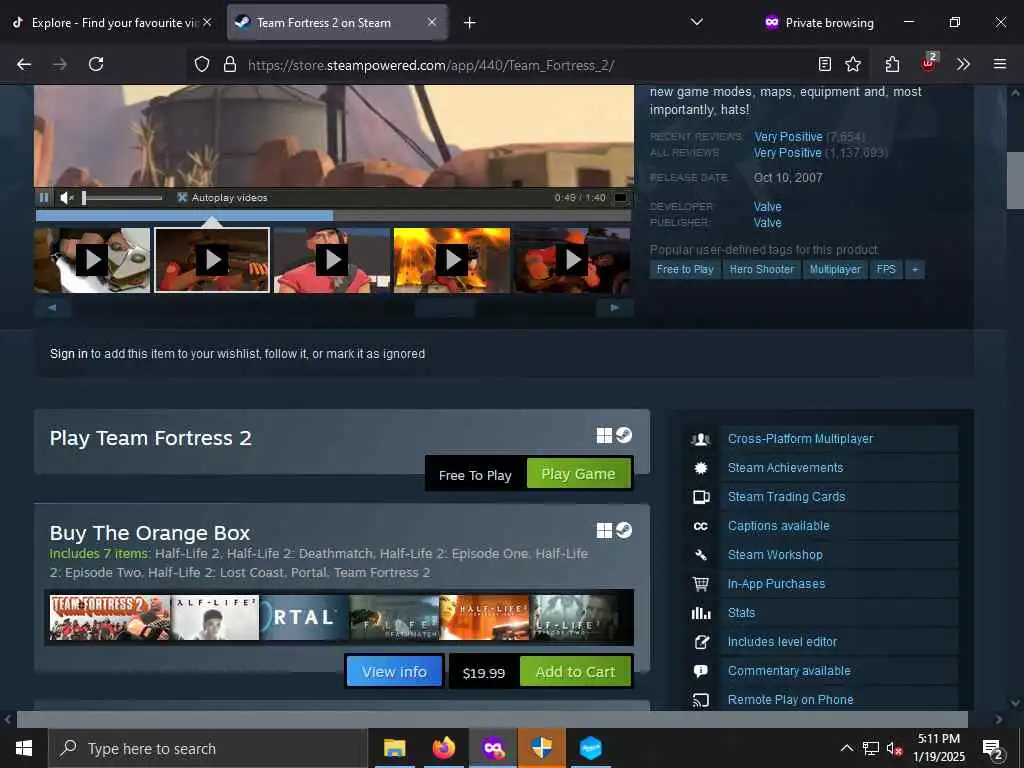
Task: Click the site security padlock icon
Action: [x=229, y=64]
